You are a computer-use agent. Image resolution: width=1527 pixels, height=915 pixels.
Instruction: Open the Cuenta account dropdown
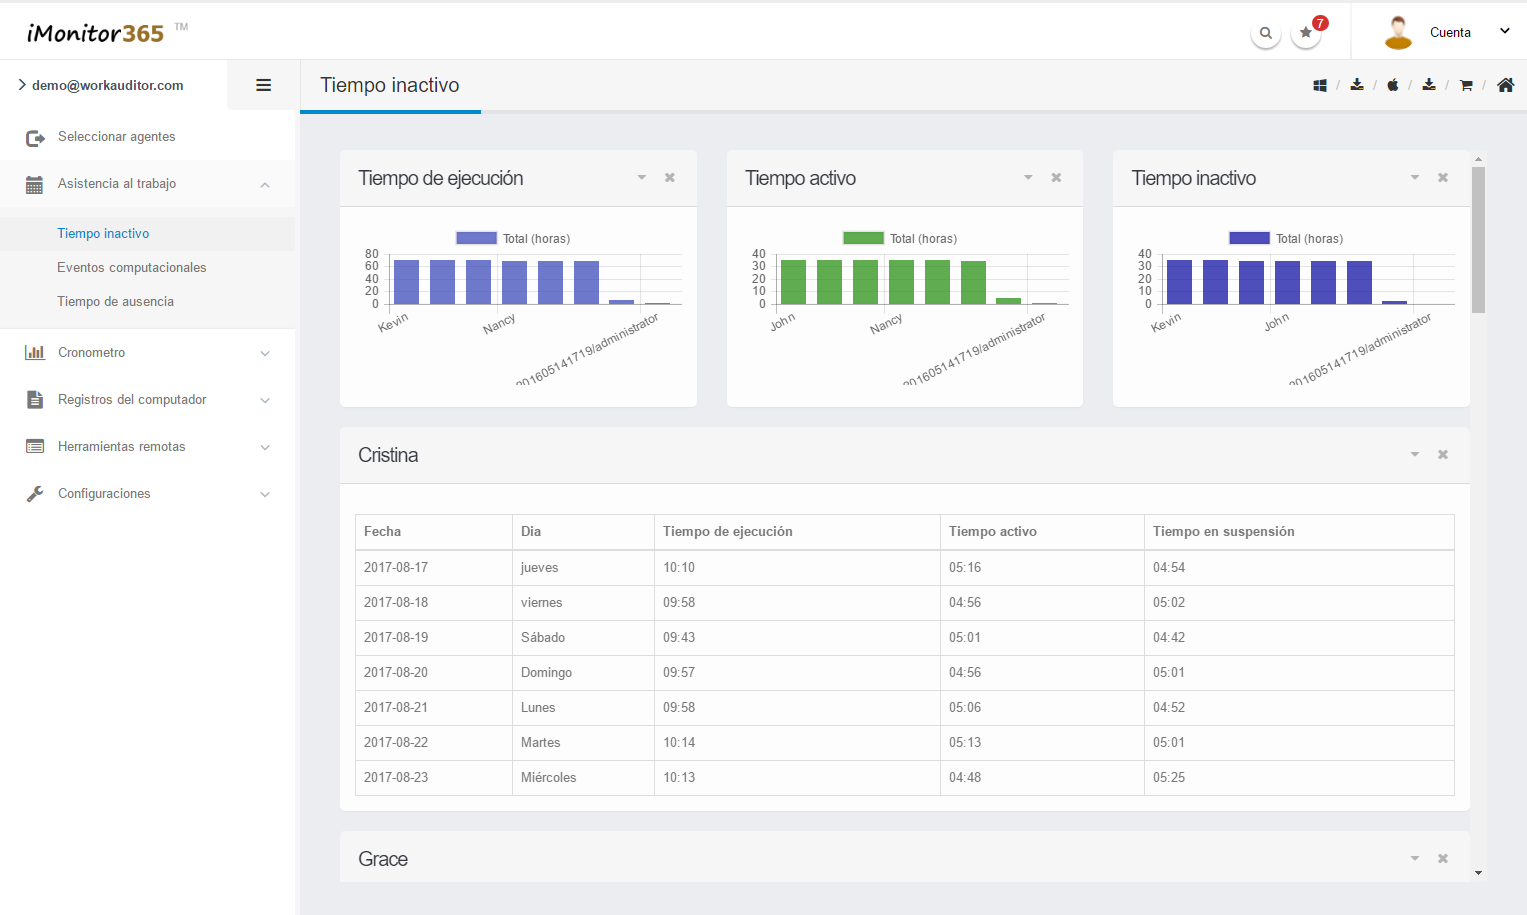pyautogui.click(x=1449, y=33)
